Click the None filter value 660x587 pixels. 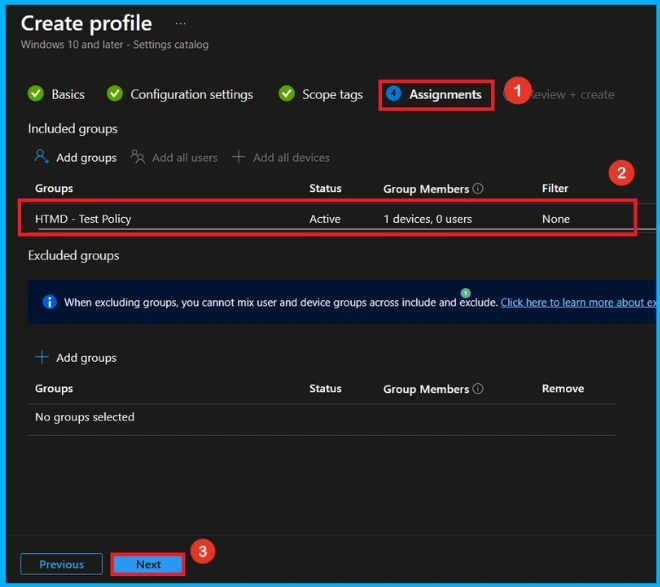(556, 219)
